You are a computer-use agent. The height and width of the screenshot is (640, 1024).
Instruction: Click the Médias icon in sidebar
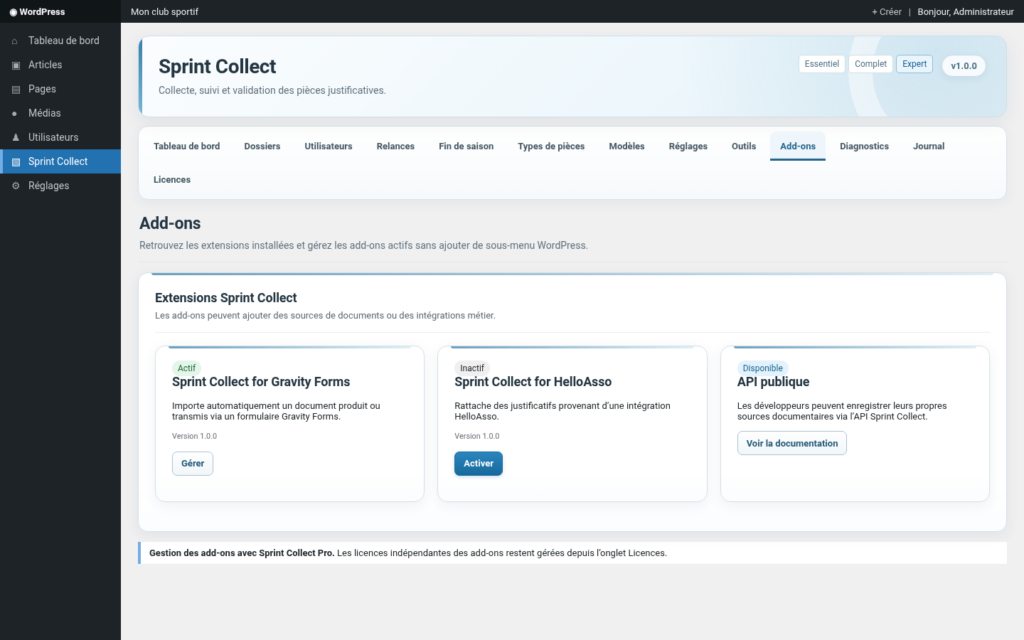point(15,114)
